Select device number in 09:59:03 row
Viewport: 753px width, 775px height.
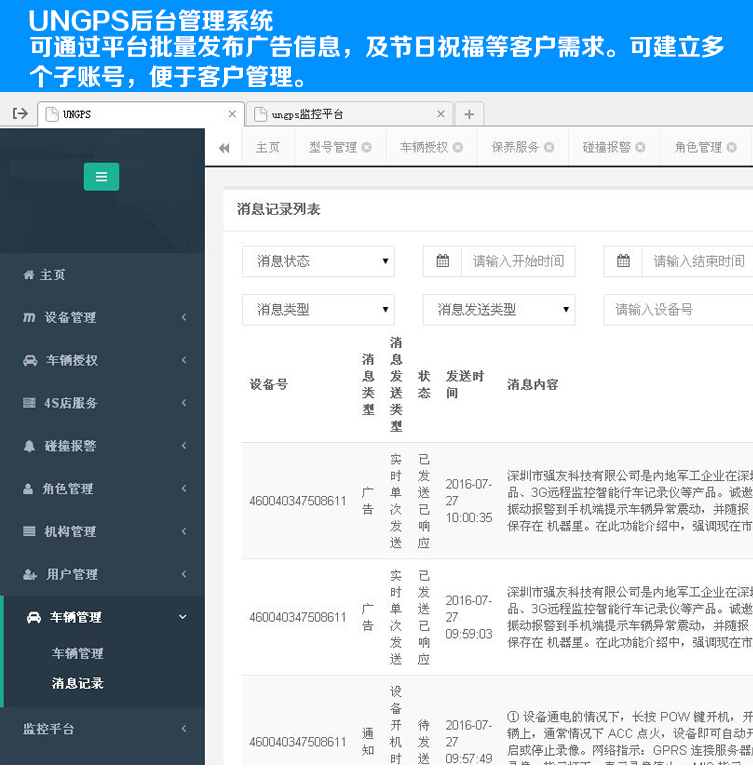pyautogui.click(x=298, y=617)
